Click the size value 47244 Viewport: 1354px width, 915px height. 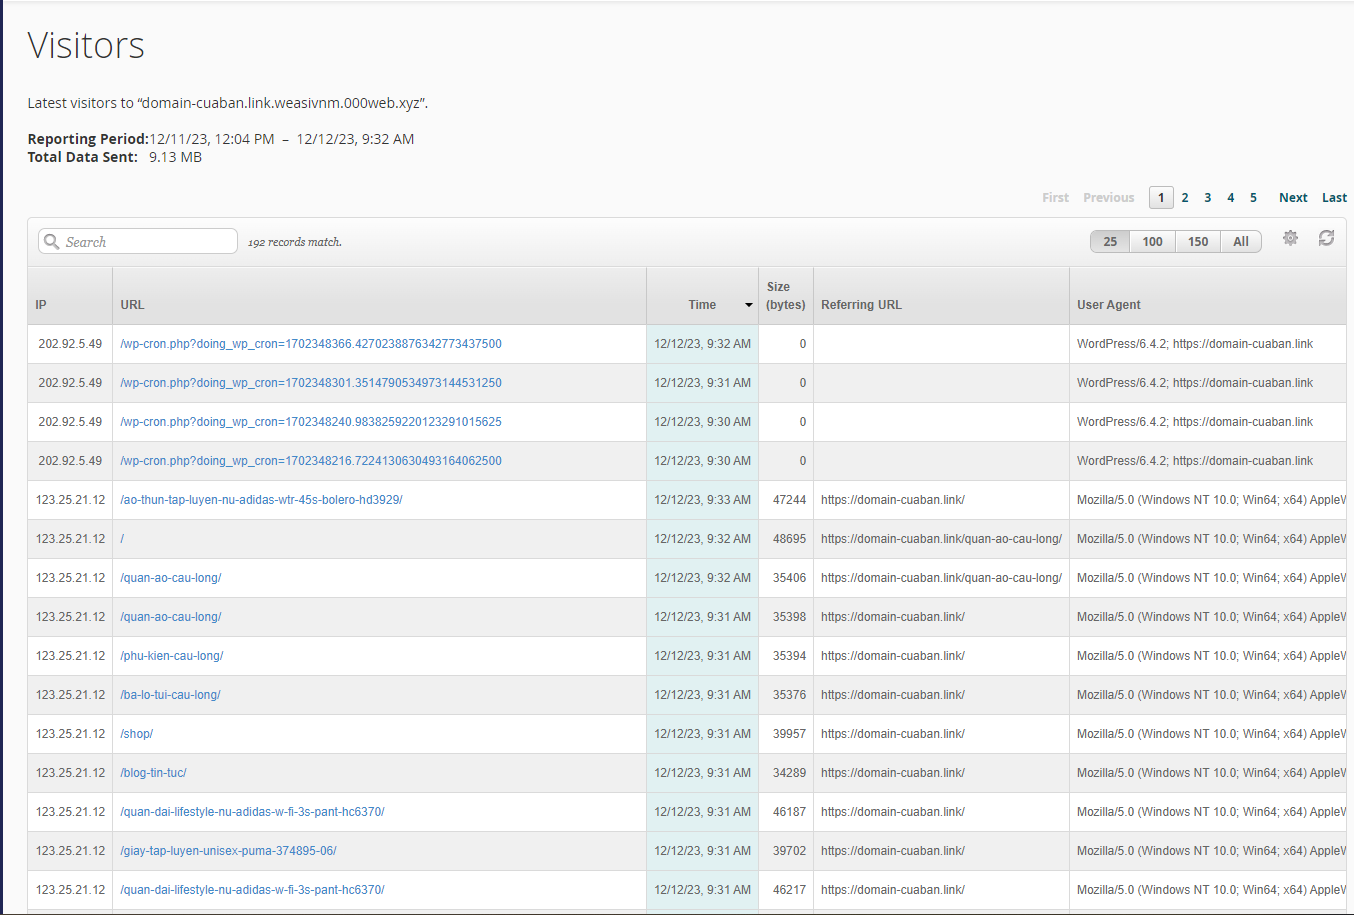tap(789, 500)
